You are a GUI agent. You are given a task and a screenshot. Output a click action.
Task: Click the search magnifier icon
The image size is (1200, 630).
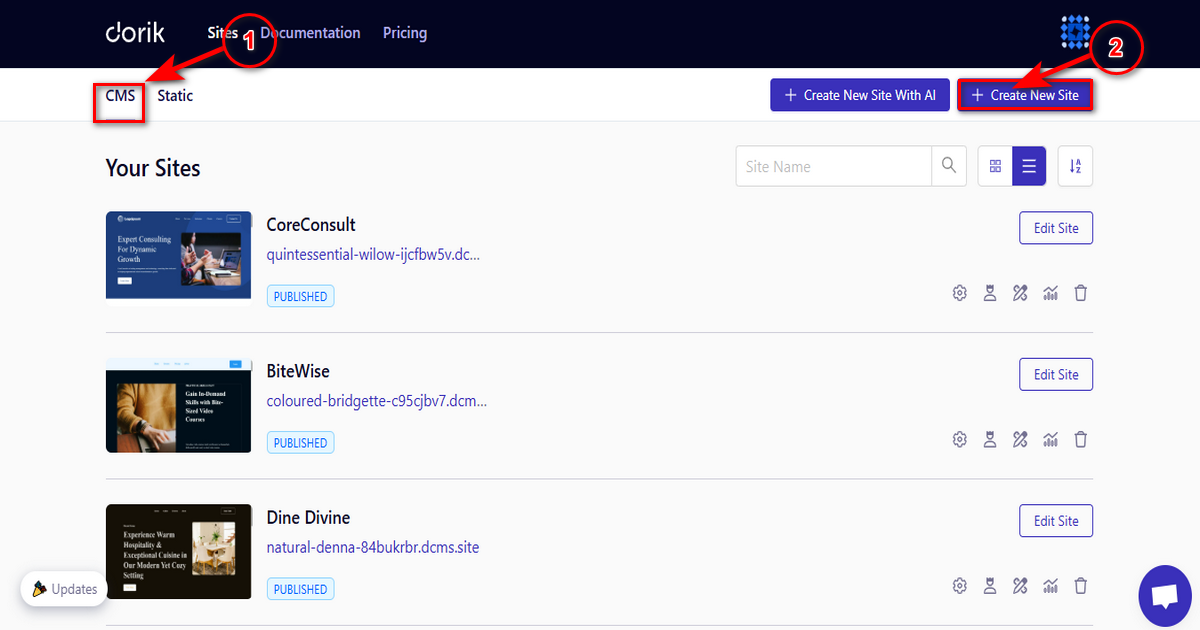point(949,166)
